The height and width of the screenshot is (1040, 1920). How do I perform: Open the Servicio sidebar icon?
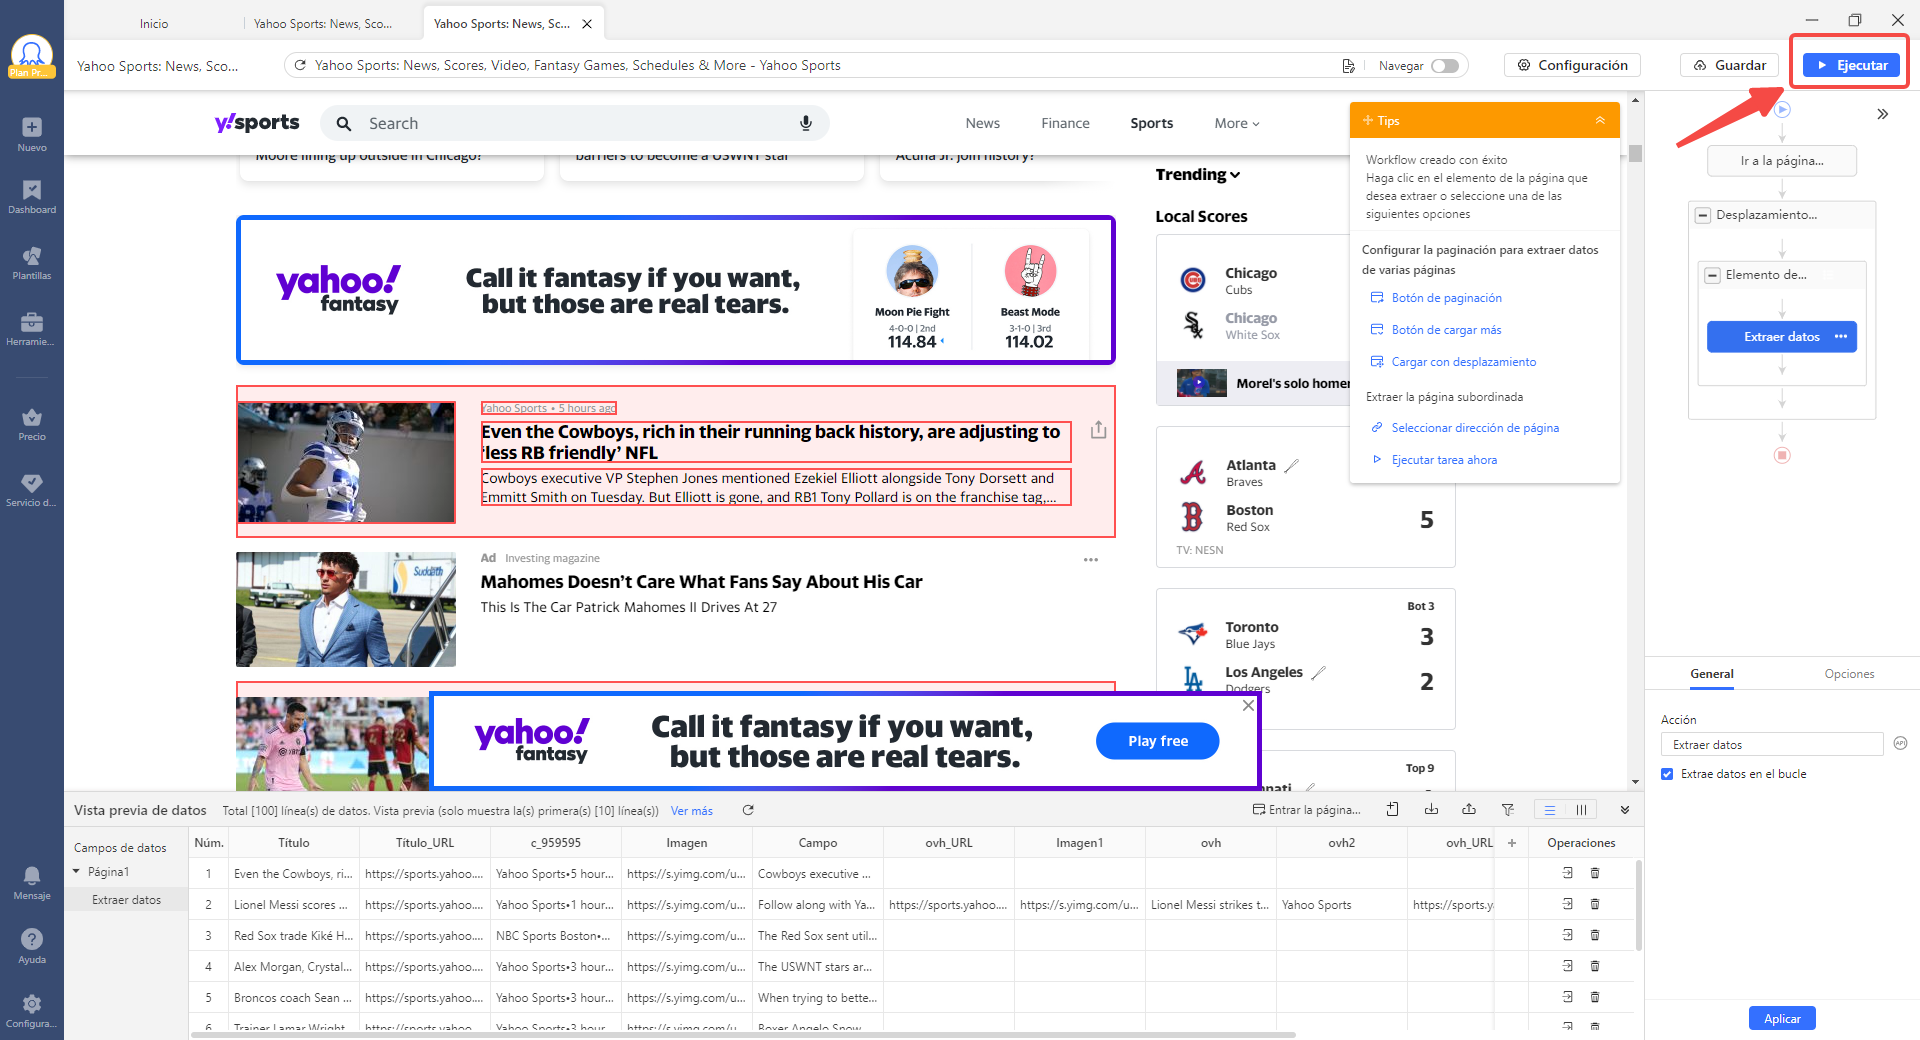(32, 484)
